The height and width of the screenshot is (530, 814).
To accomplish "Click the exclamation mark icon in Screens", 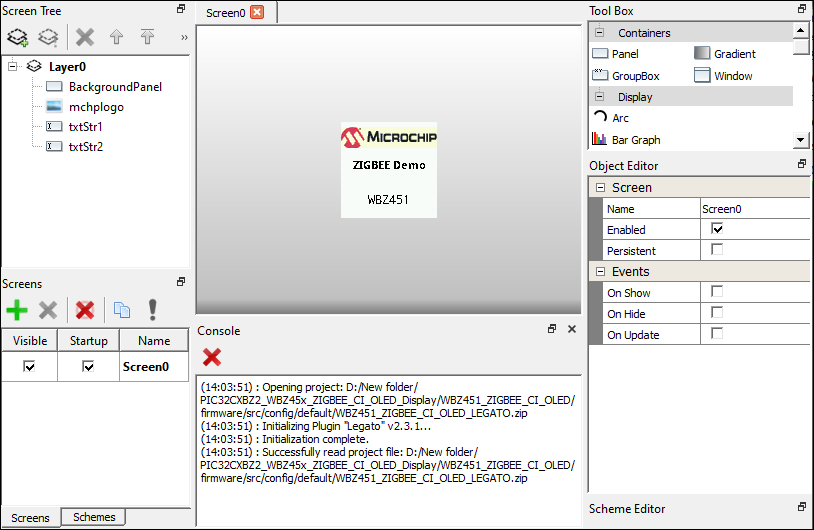I will tap(152, 310).
